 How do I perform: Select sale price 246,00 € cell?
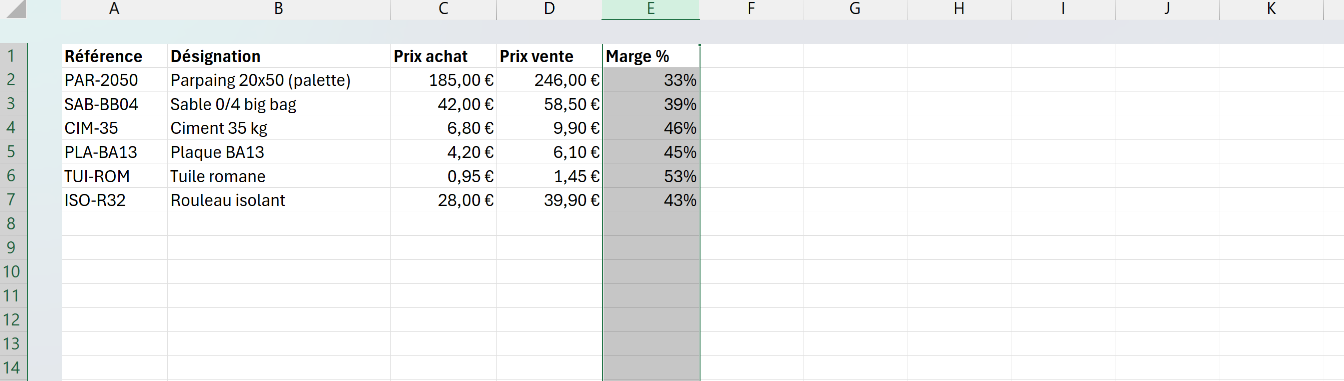[549, 80]
